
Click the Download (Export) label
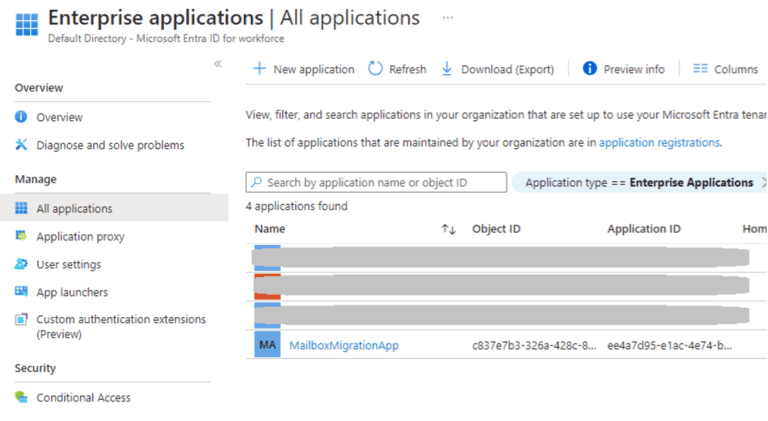pos(507,70)
